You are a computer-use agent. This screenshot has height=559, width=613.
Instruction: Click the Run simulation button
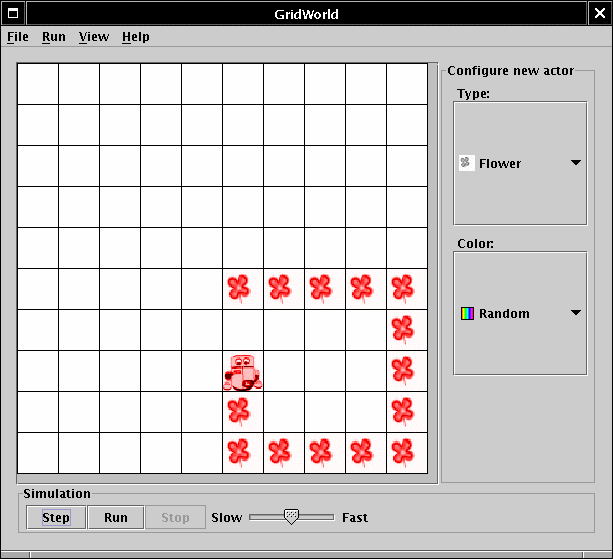[x=116, y=518]
